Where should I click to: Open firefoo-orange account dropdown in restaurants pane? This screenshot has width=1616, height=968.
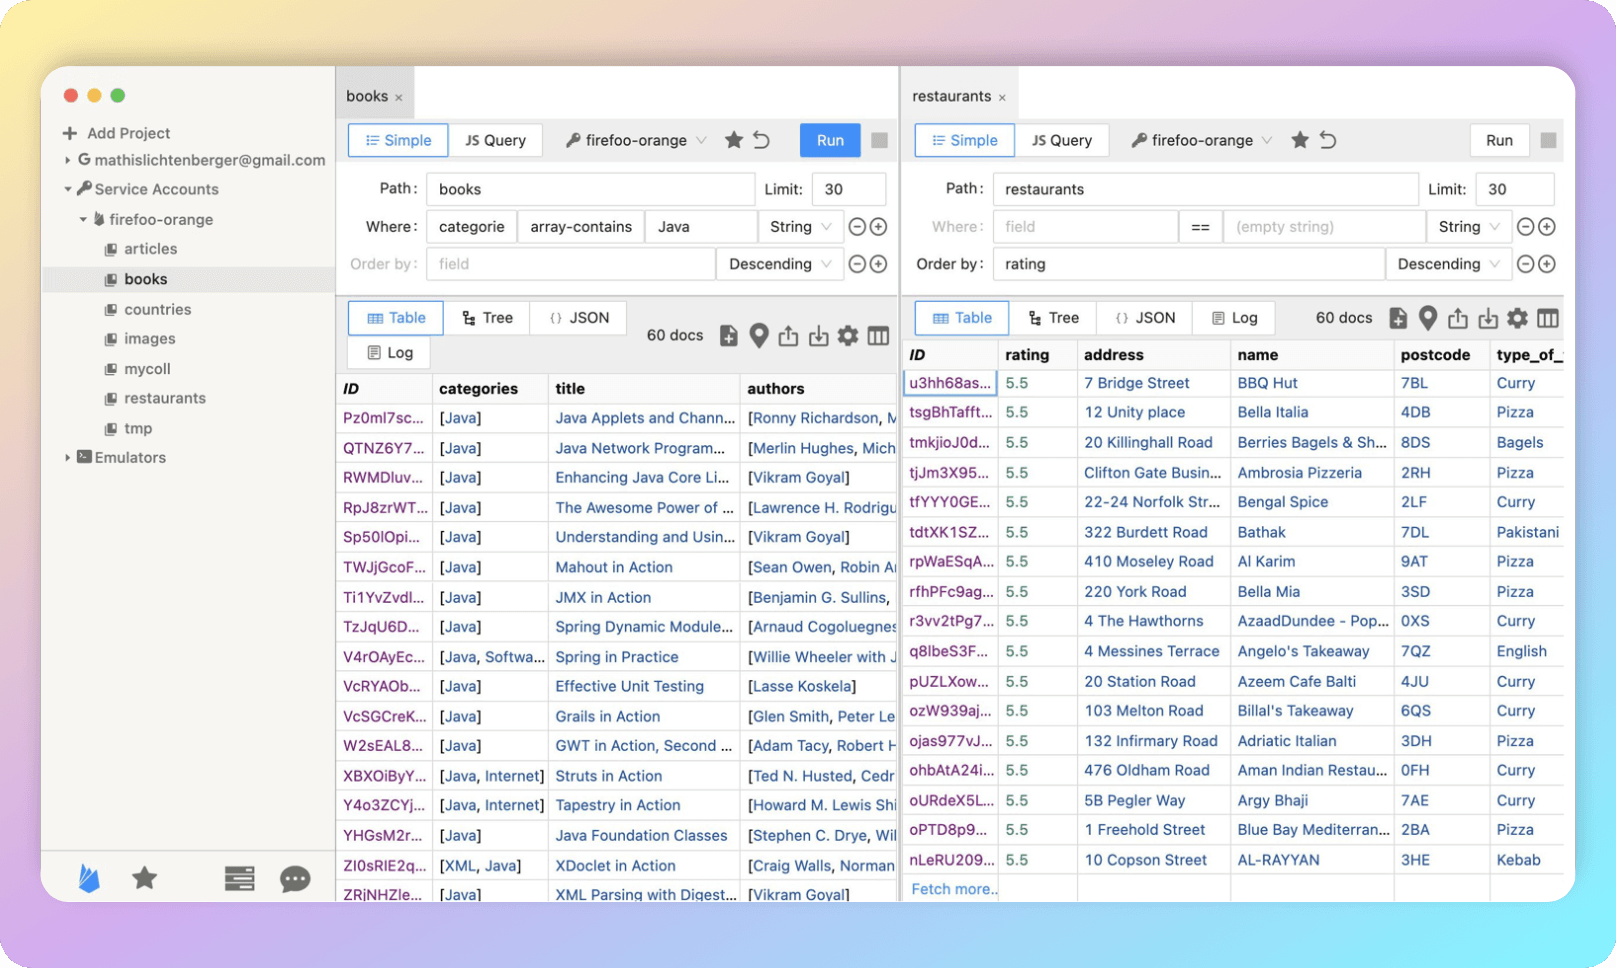coord(1202,140)
